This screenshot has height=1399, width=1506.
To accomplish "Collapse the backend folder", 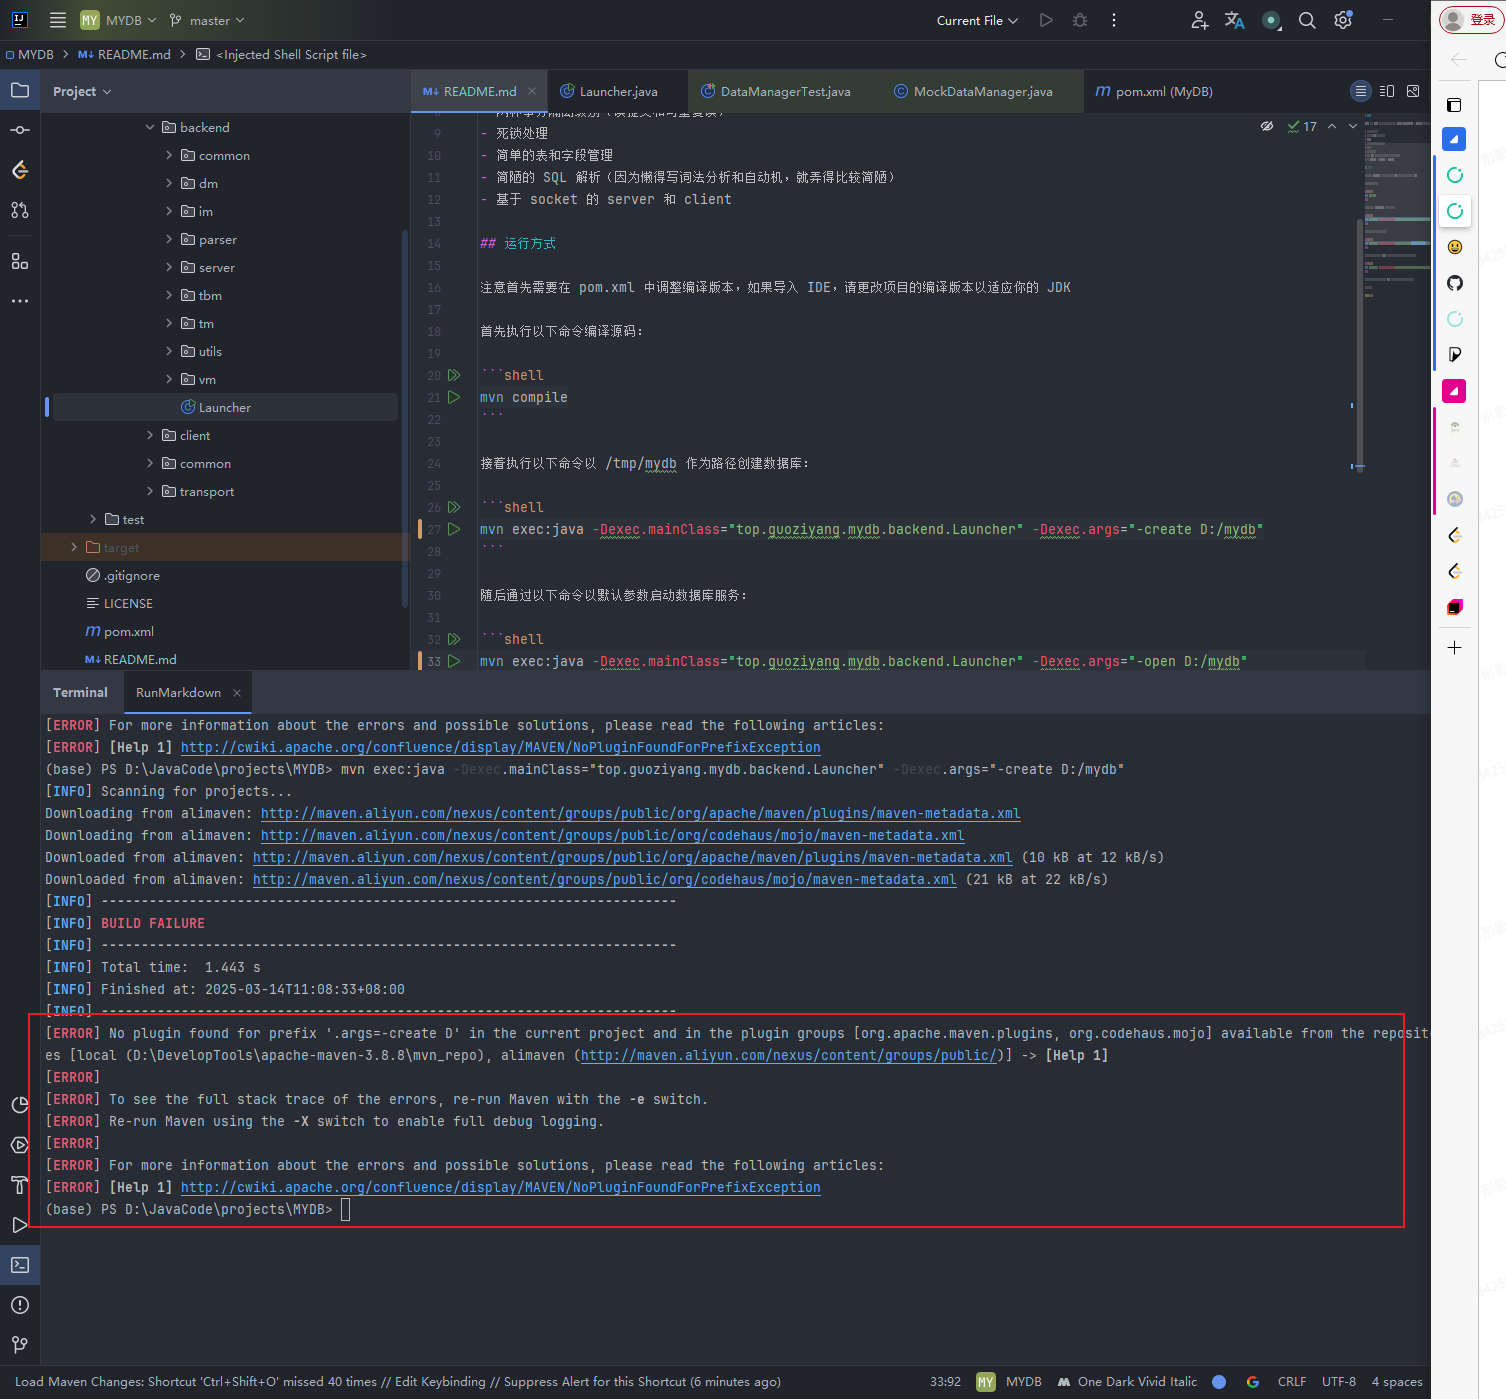I will (150, 127).
